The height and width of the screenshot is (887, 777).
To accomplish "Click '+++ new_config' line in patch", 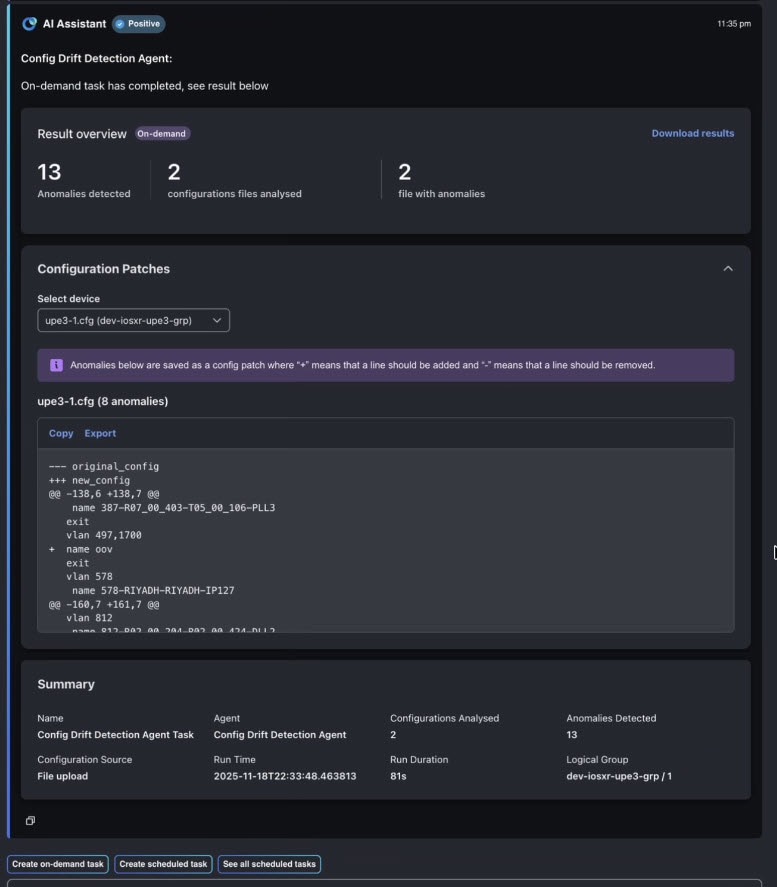I will (x=89, y=480).
